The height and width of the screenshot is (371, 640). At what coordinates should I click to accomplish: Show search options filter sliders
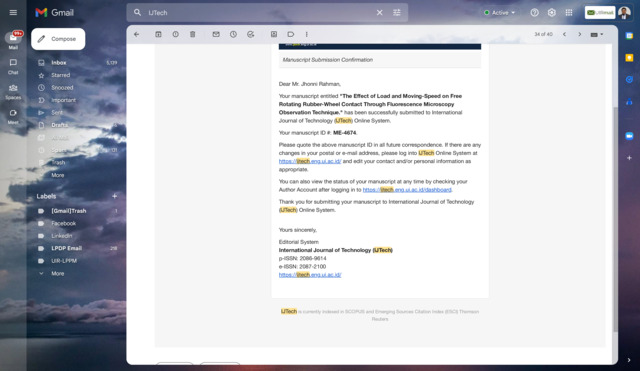click(397, 13)
